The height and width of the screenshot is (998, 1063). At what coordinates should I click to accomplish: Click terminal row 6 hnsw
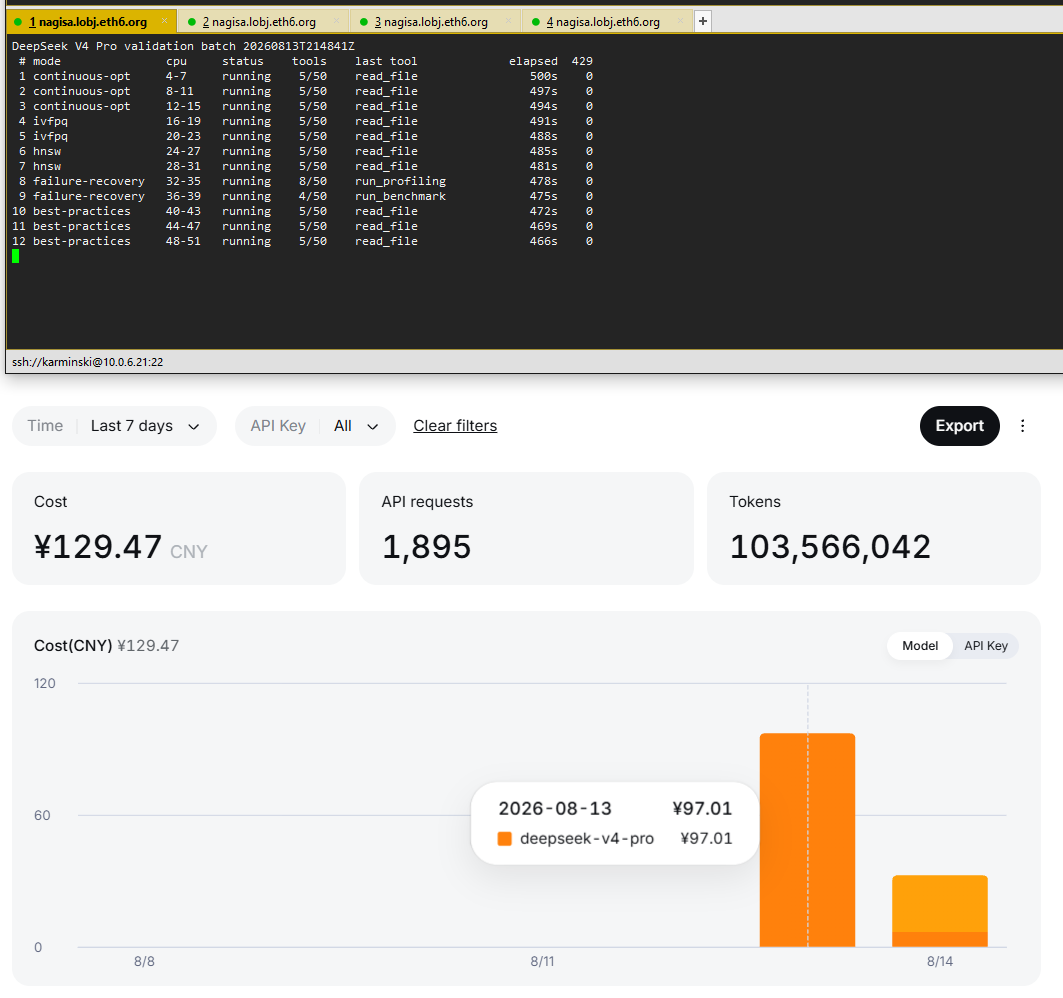point(302,151)
